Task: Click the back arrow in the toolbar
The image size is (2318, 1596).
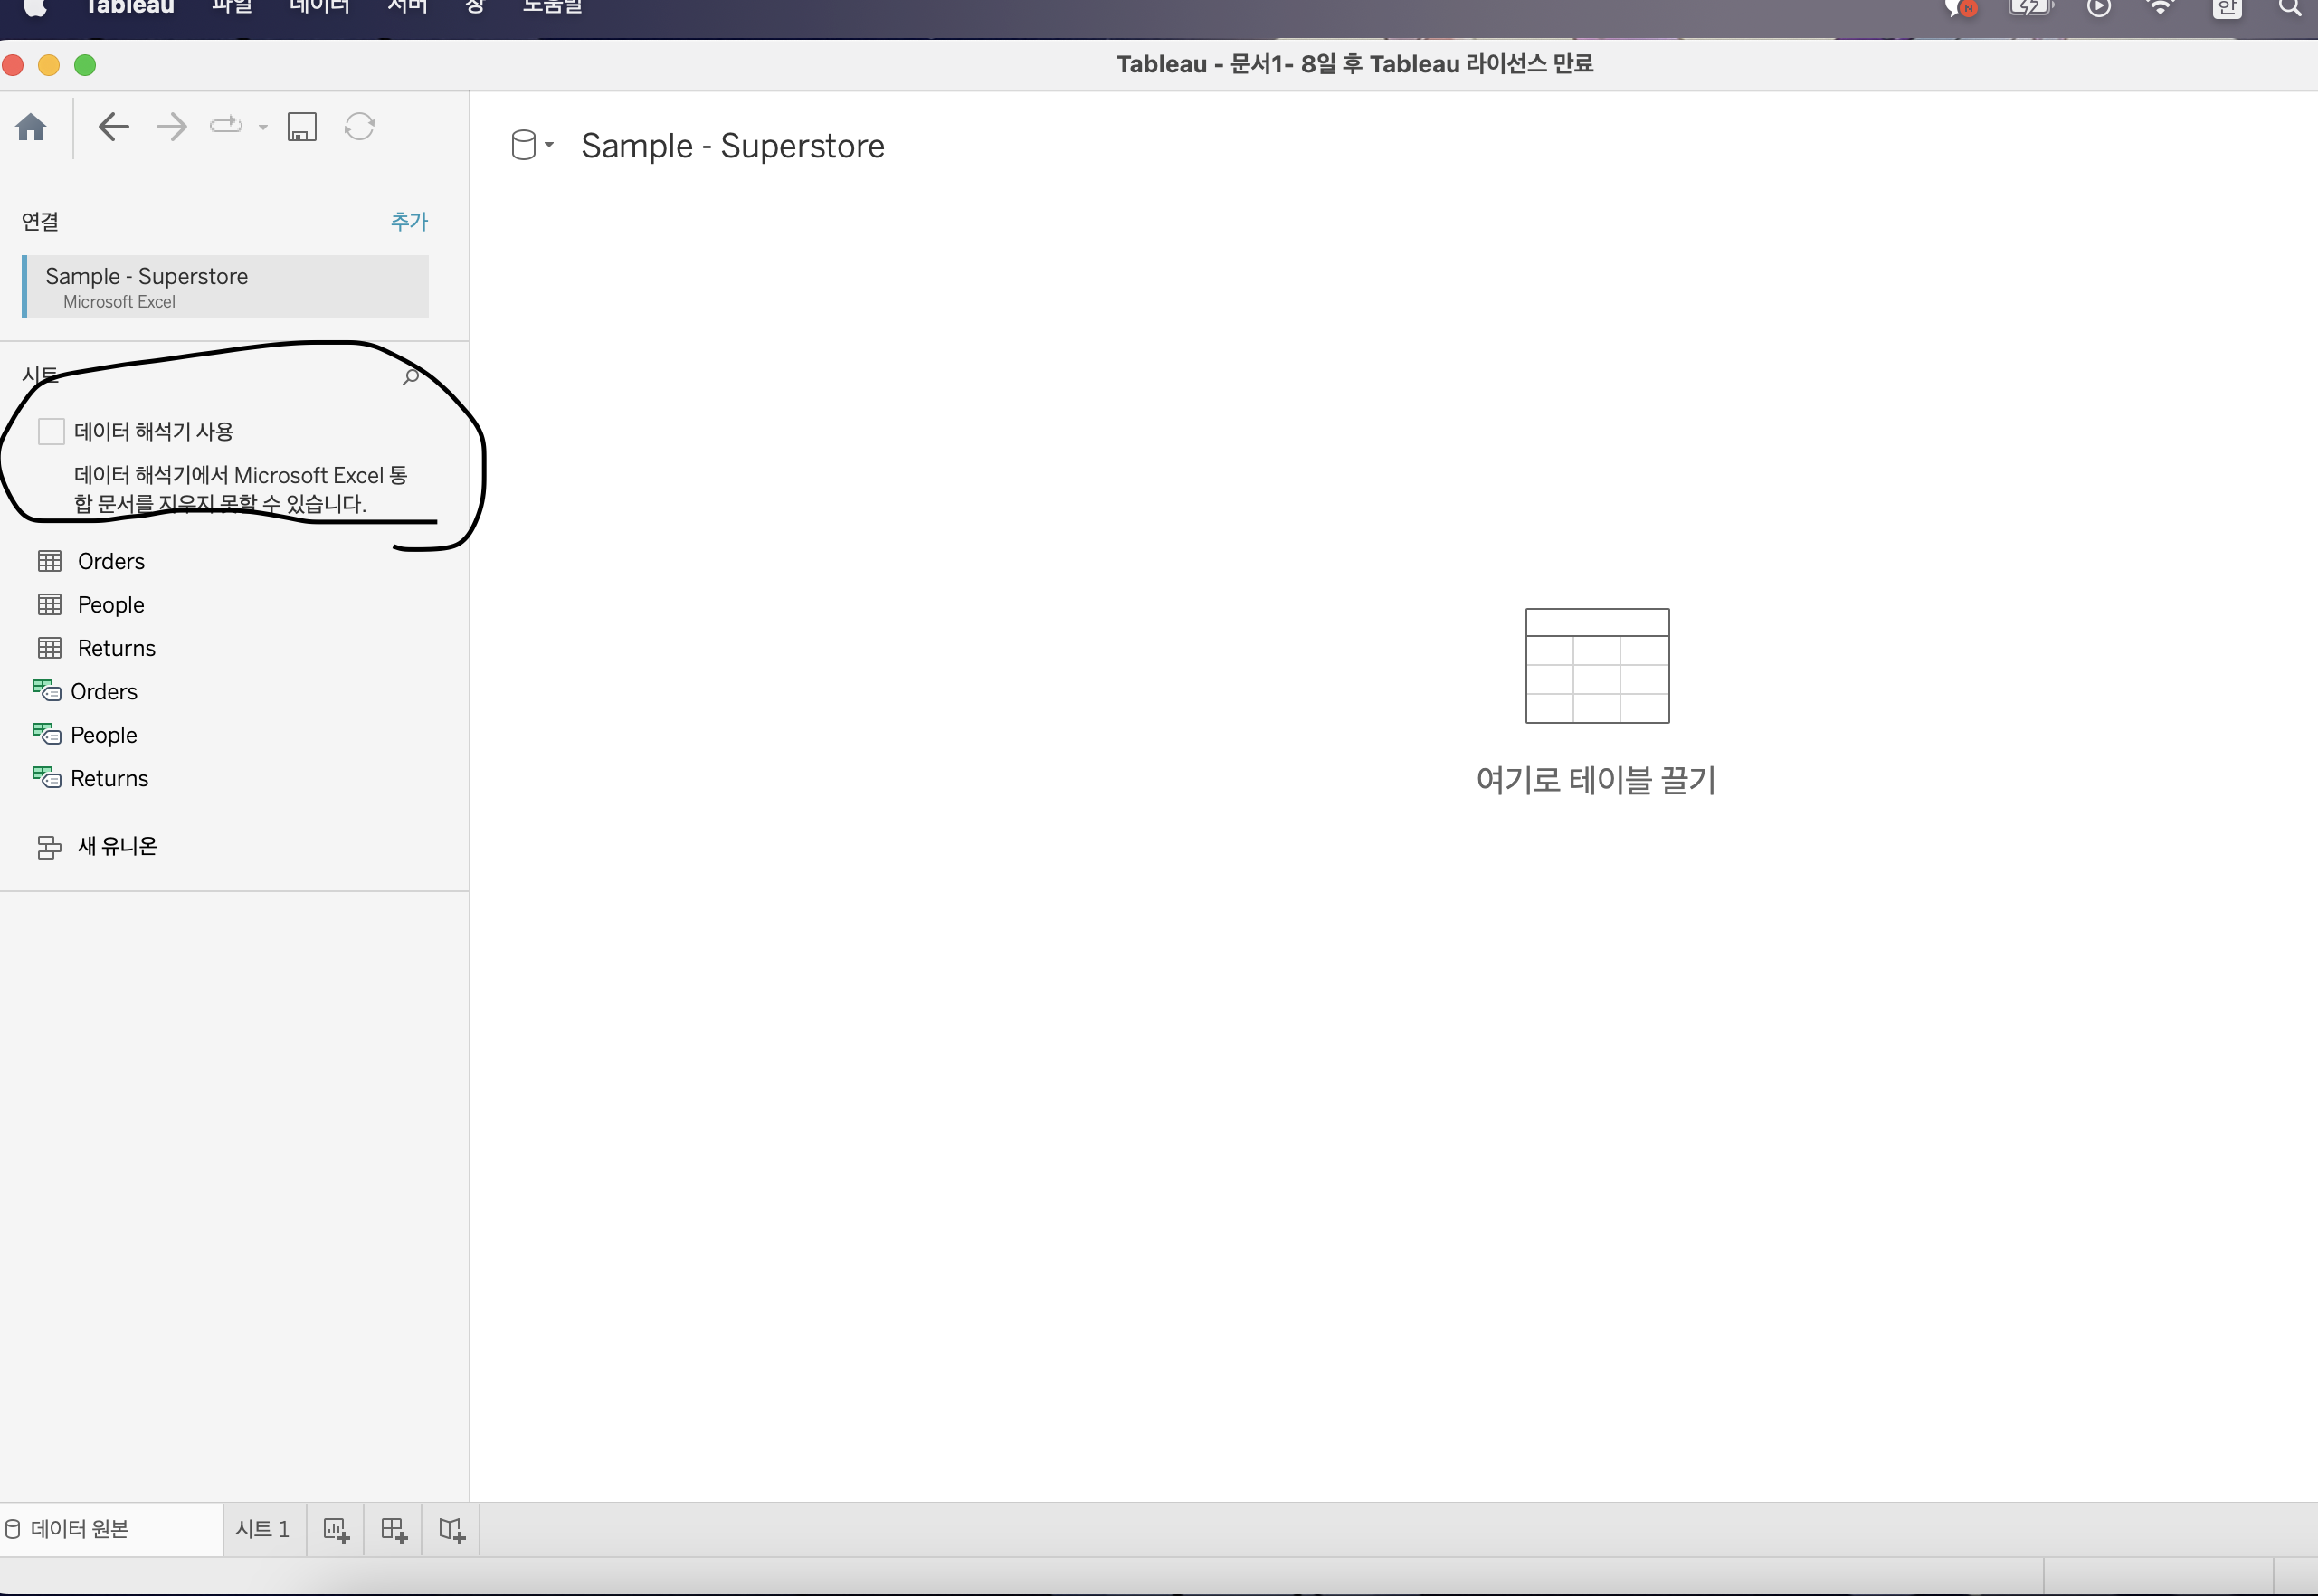Action: click(114, 127)
